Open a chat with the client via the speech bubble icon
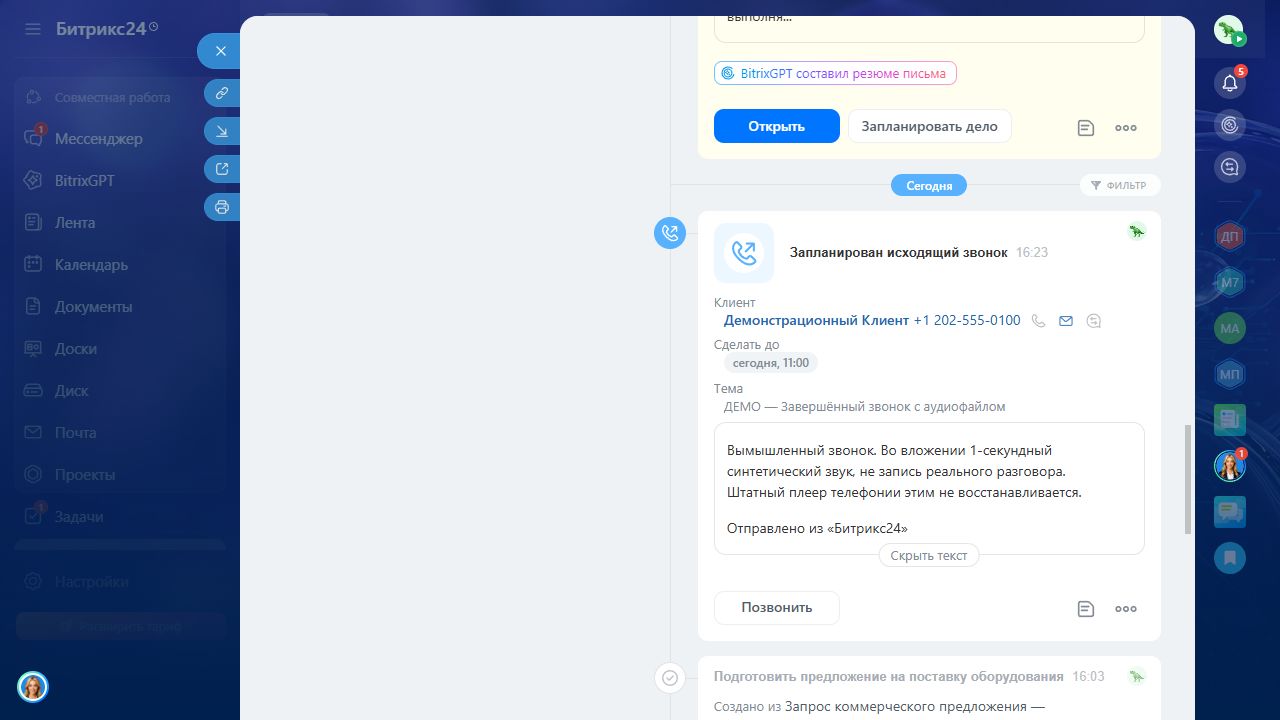1280x720 pixels. [1094, 321]
